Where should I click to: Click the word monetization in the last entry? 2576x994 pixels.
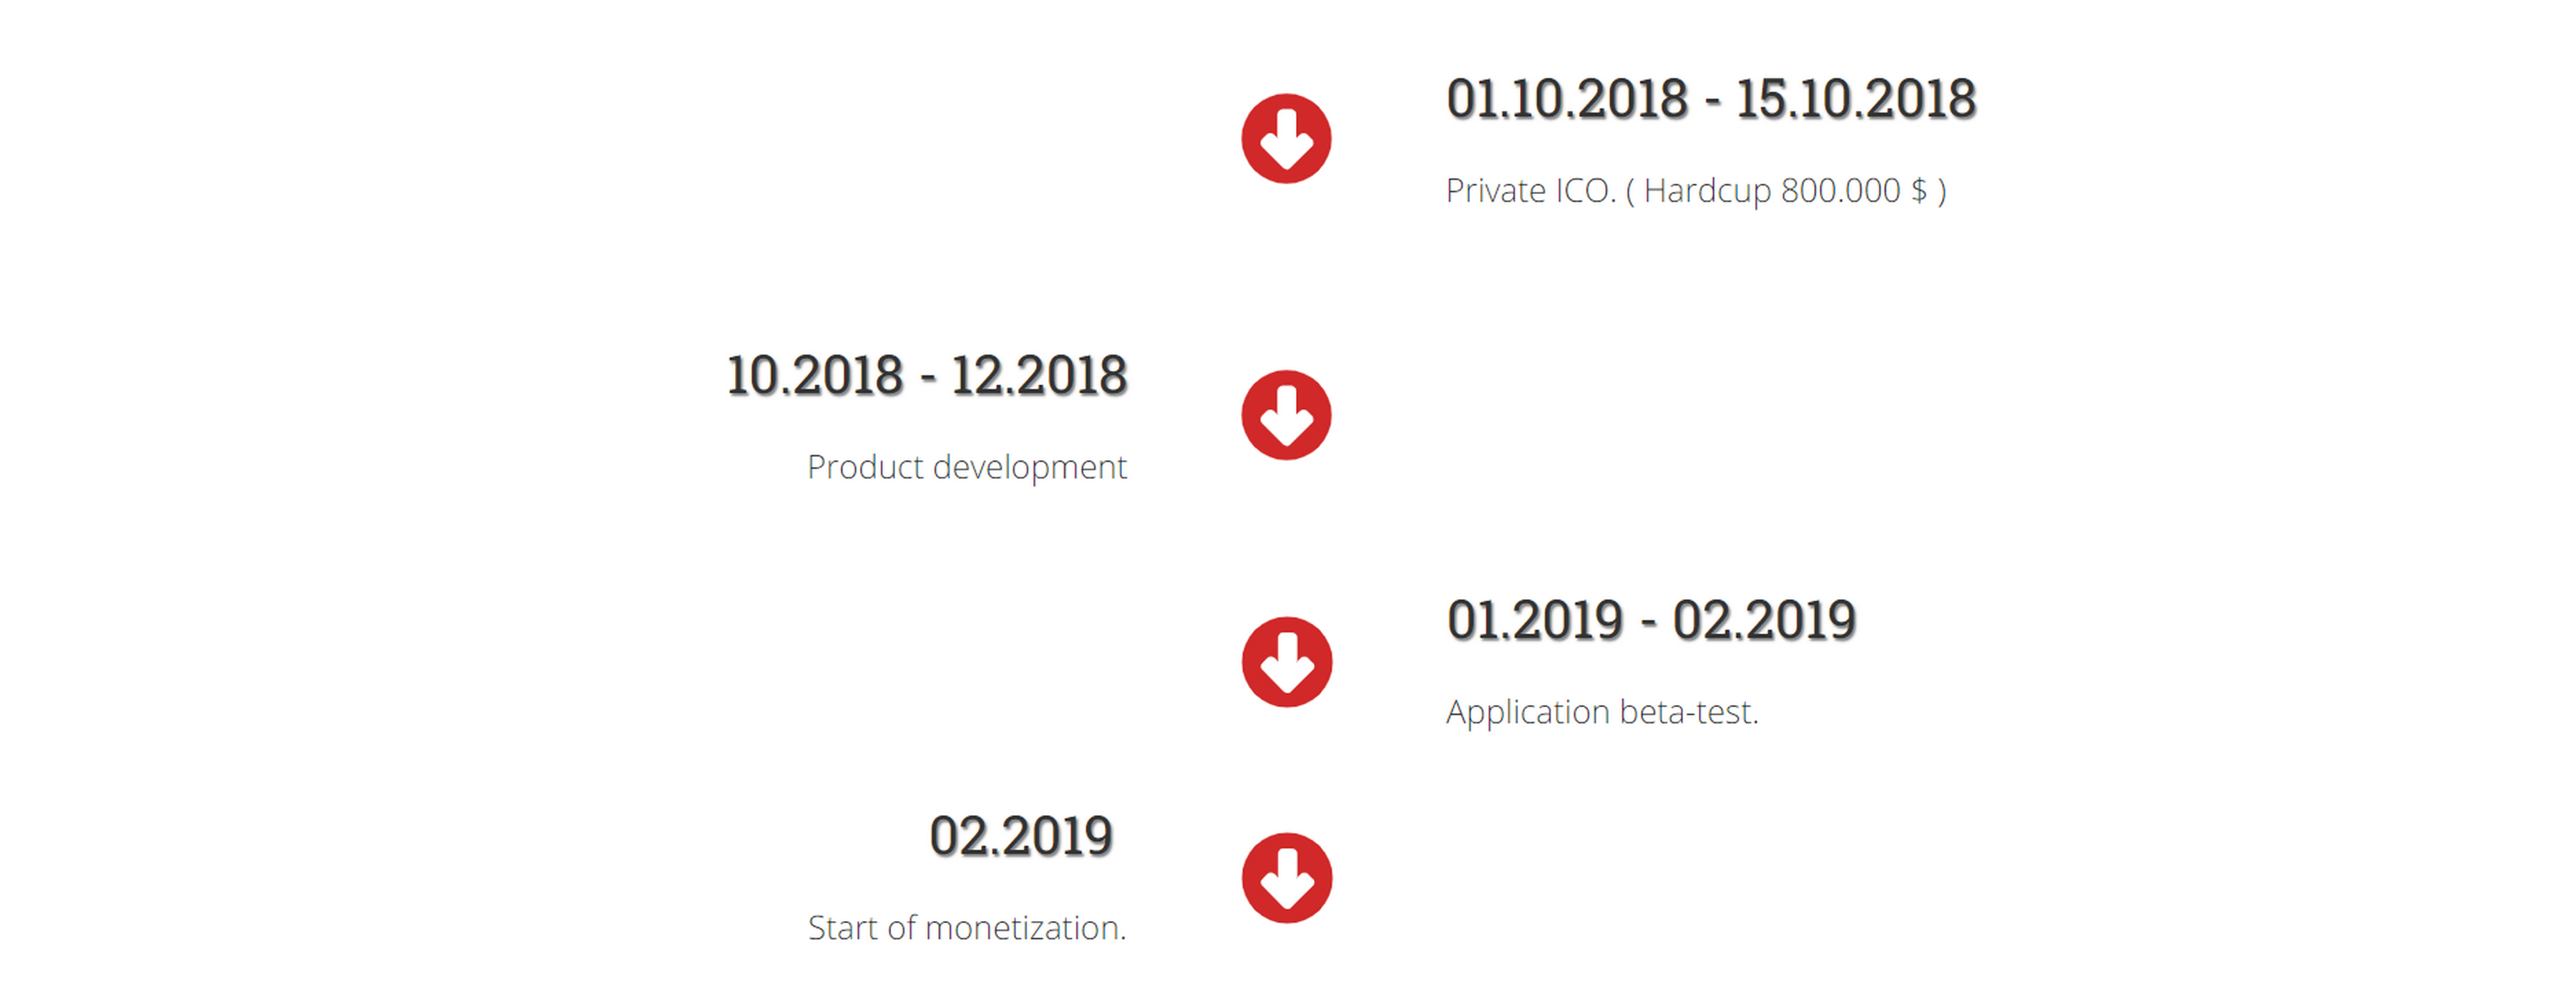(1026, 928)
